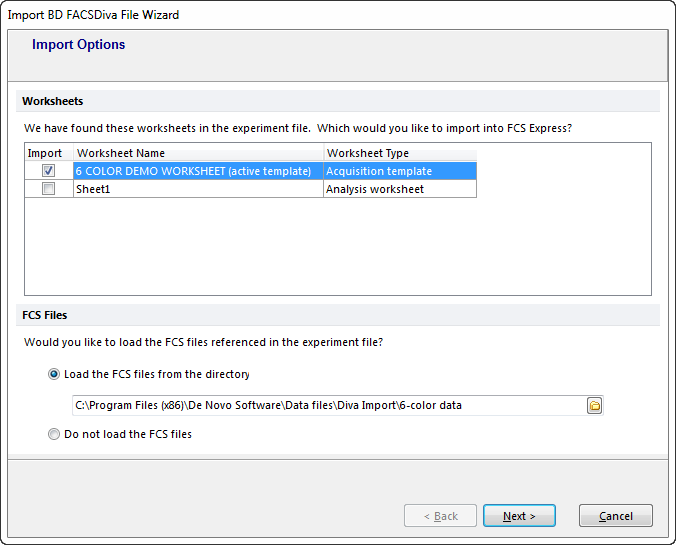This screenshot has width=676, height=545.
Task: Click the 'Worksheets' section header
Action: [53, 101]
